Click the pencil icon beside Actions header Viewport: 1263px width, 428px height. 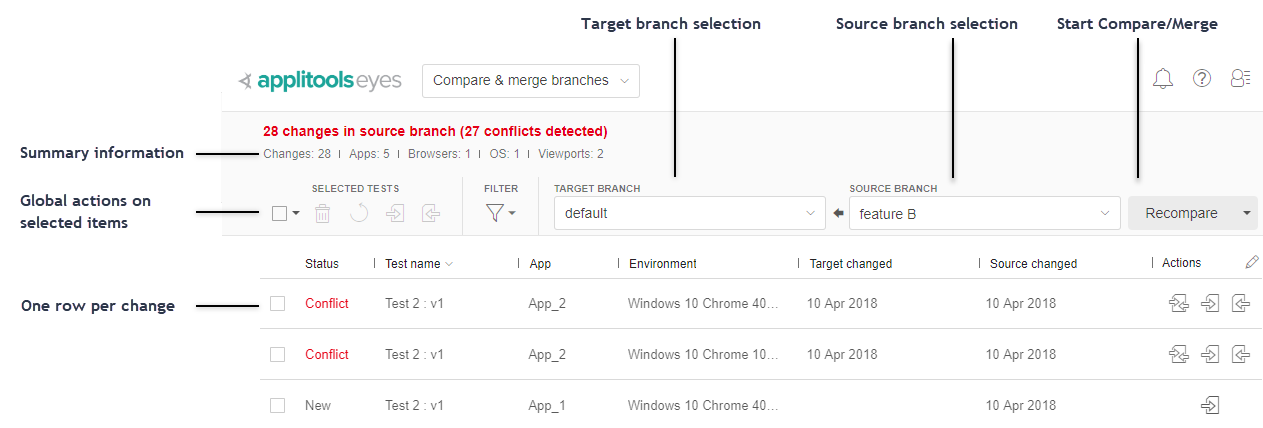[x=1252, y=262]
